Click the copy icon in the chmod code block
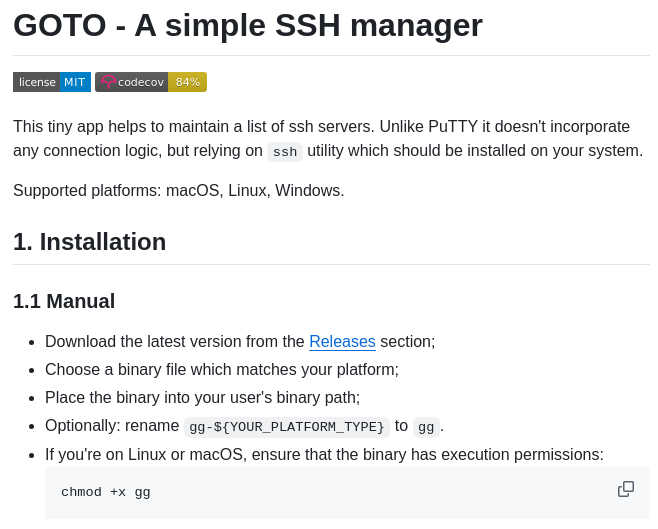658x529 pixels. pos(626,489)
